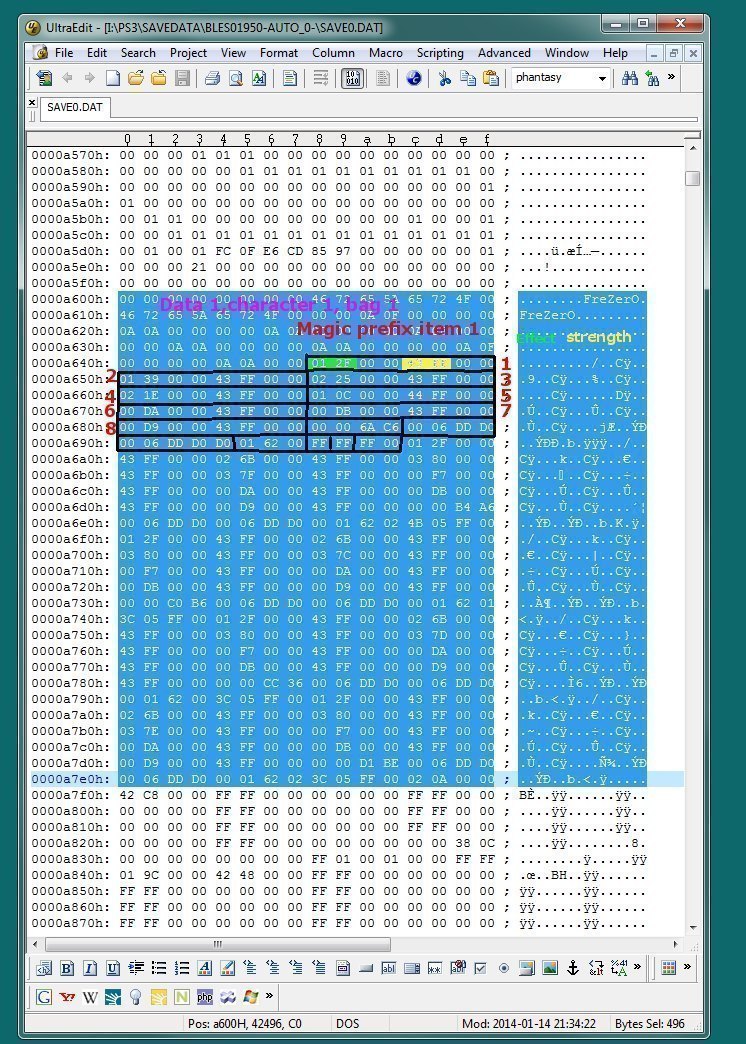This screenshot has width=746, height=1044.
Task: Click the Replace icon beside binoculars
Action: (652, 79)
